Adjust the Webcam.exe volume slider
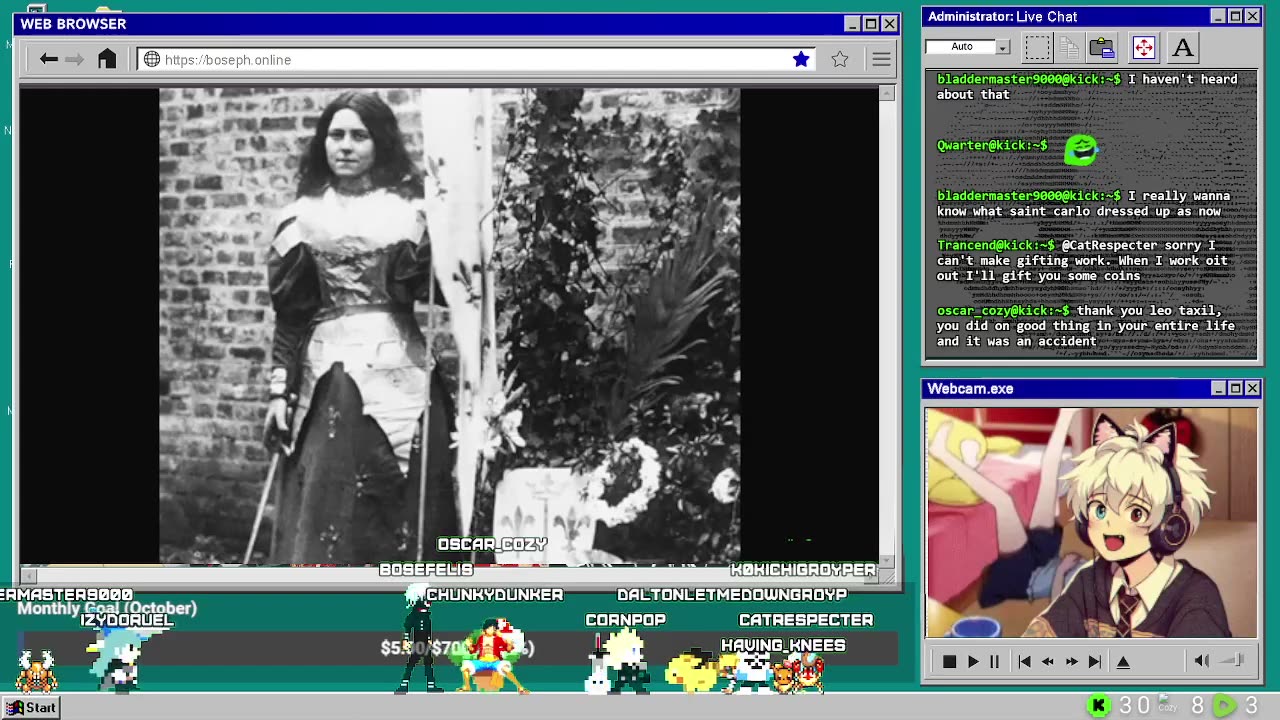This screenshot has height=720, width=1280. 1233,660
